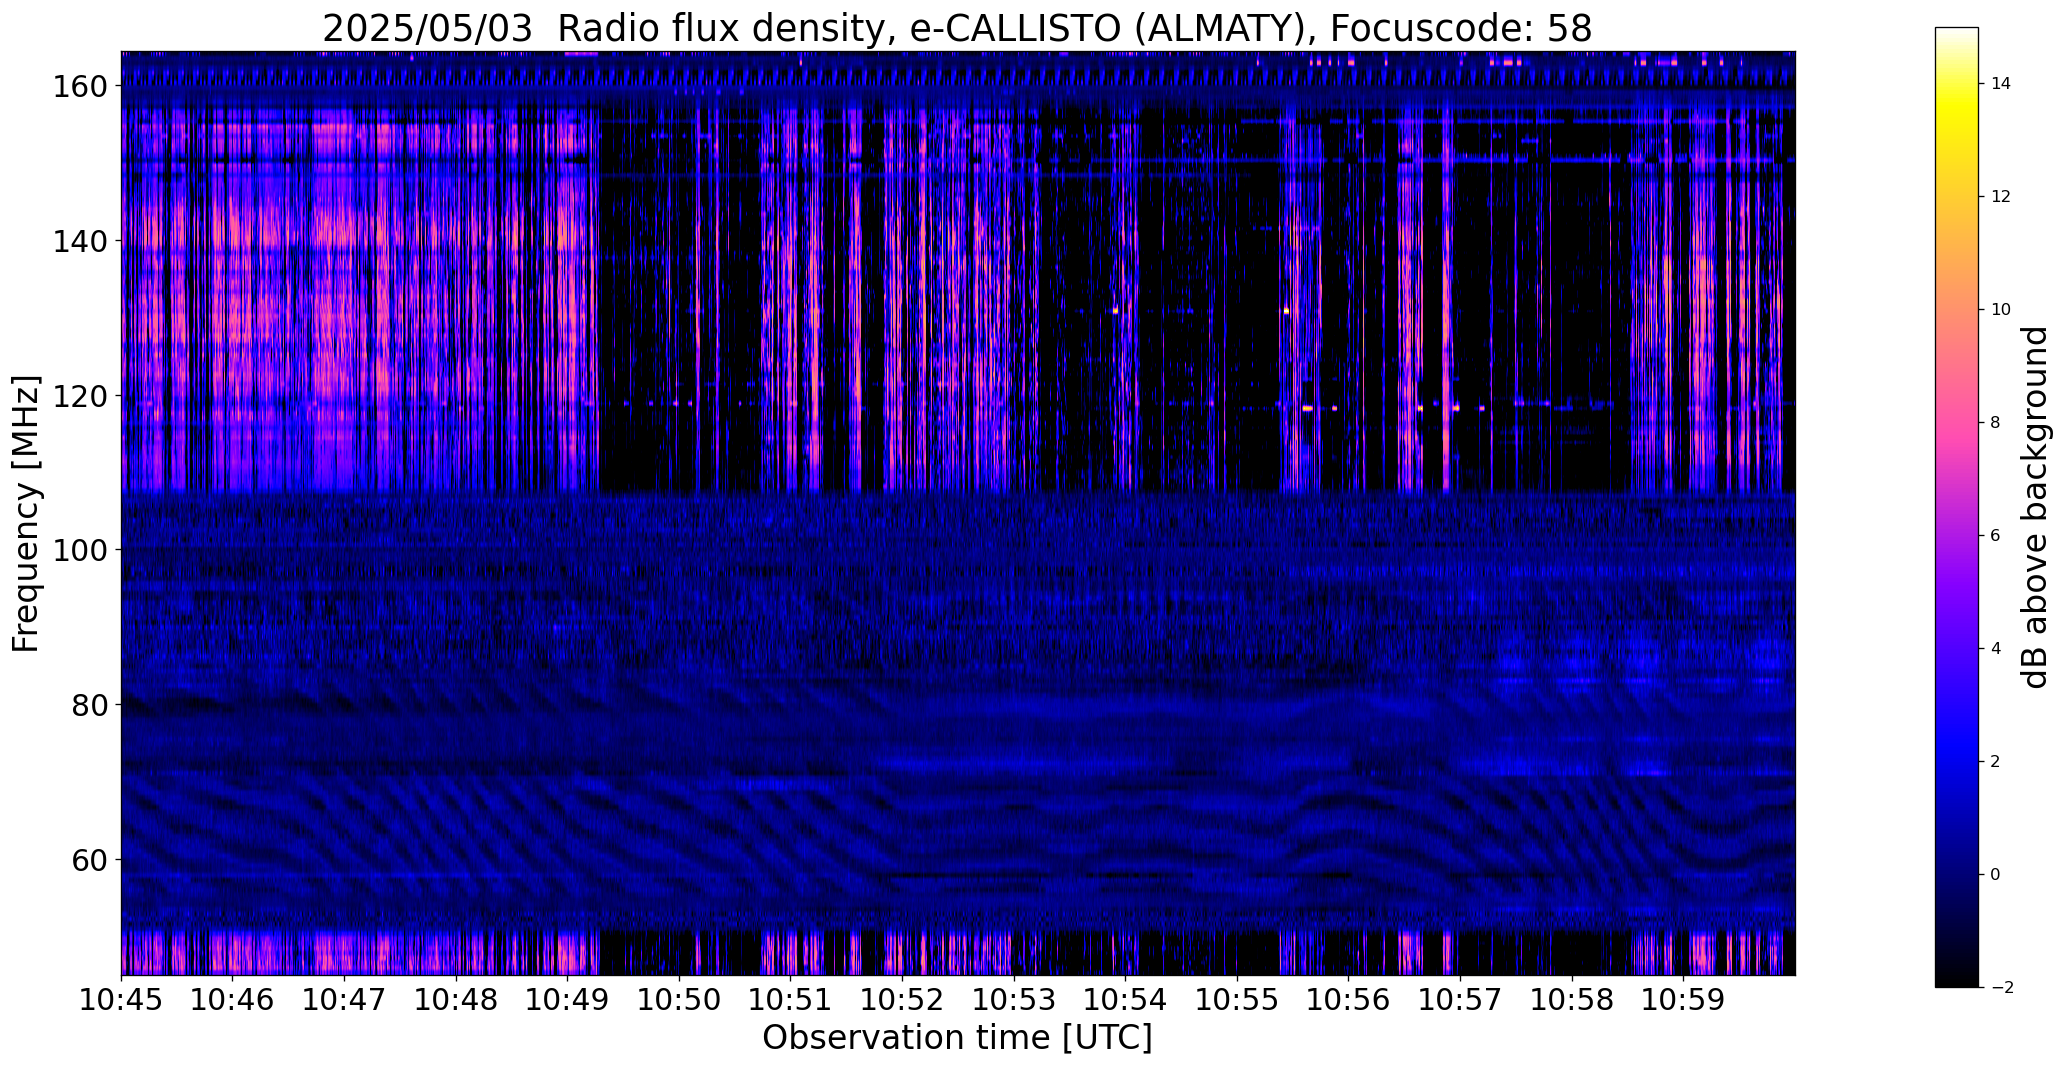
Task: Click the 10:47 time tick label
Action: click(344, 1000)
